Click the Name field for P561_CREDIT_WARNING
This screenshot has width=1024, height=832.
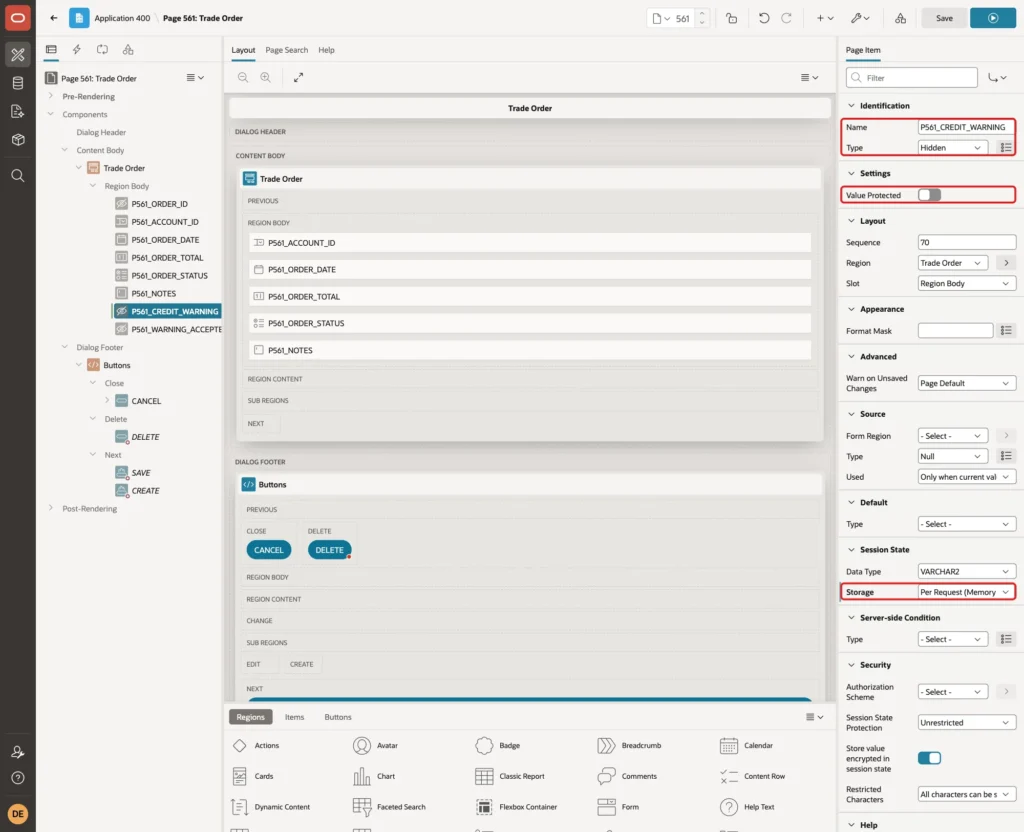(967, 127)
